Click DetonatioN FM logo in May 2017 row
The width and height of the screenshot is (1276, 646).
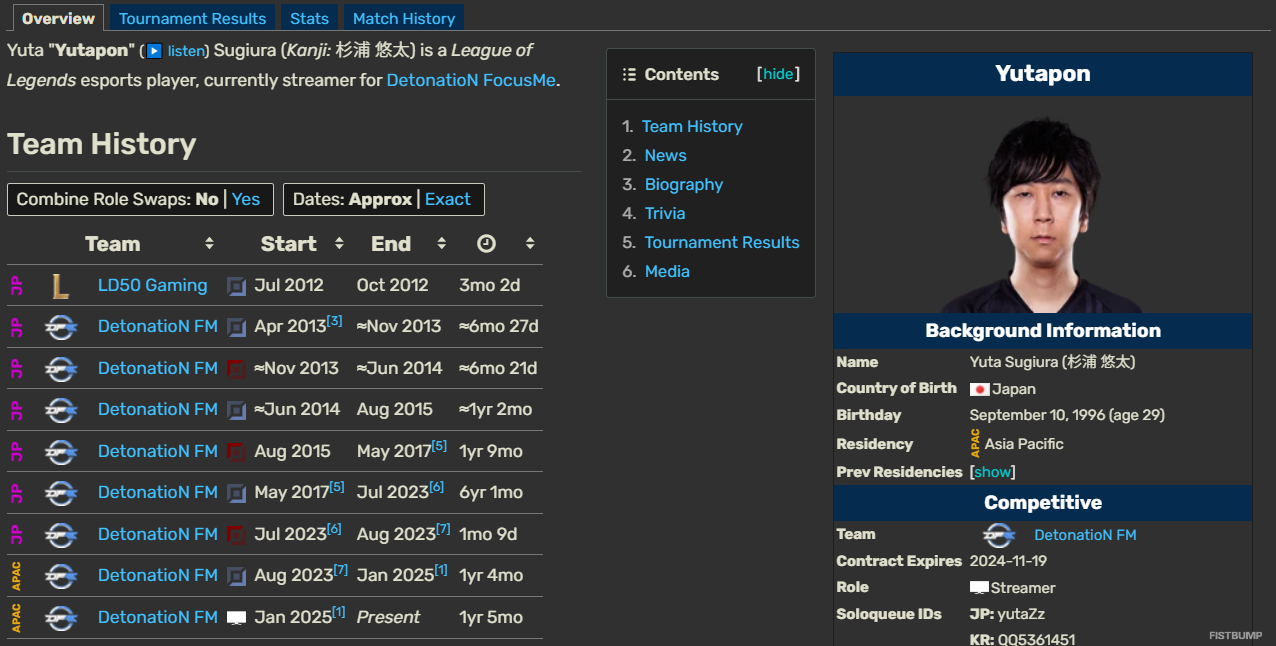[x=61, y=493]
